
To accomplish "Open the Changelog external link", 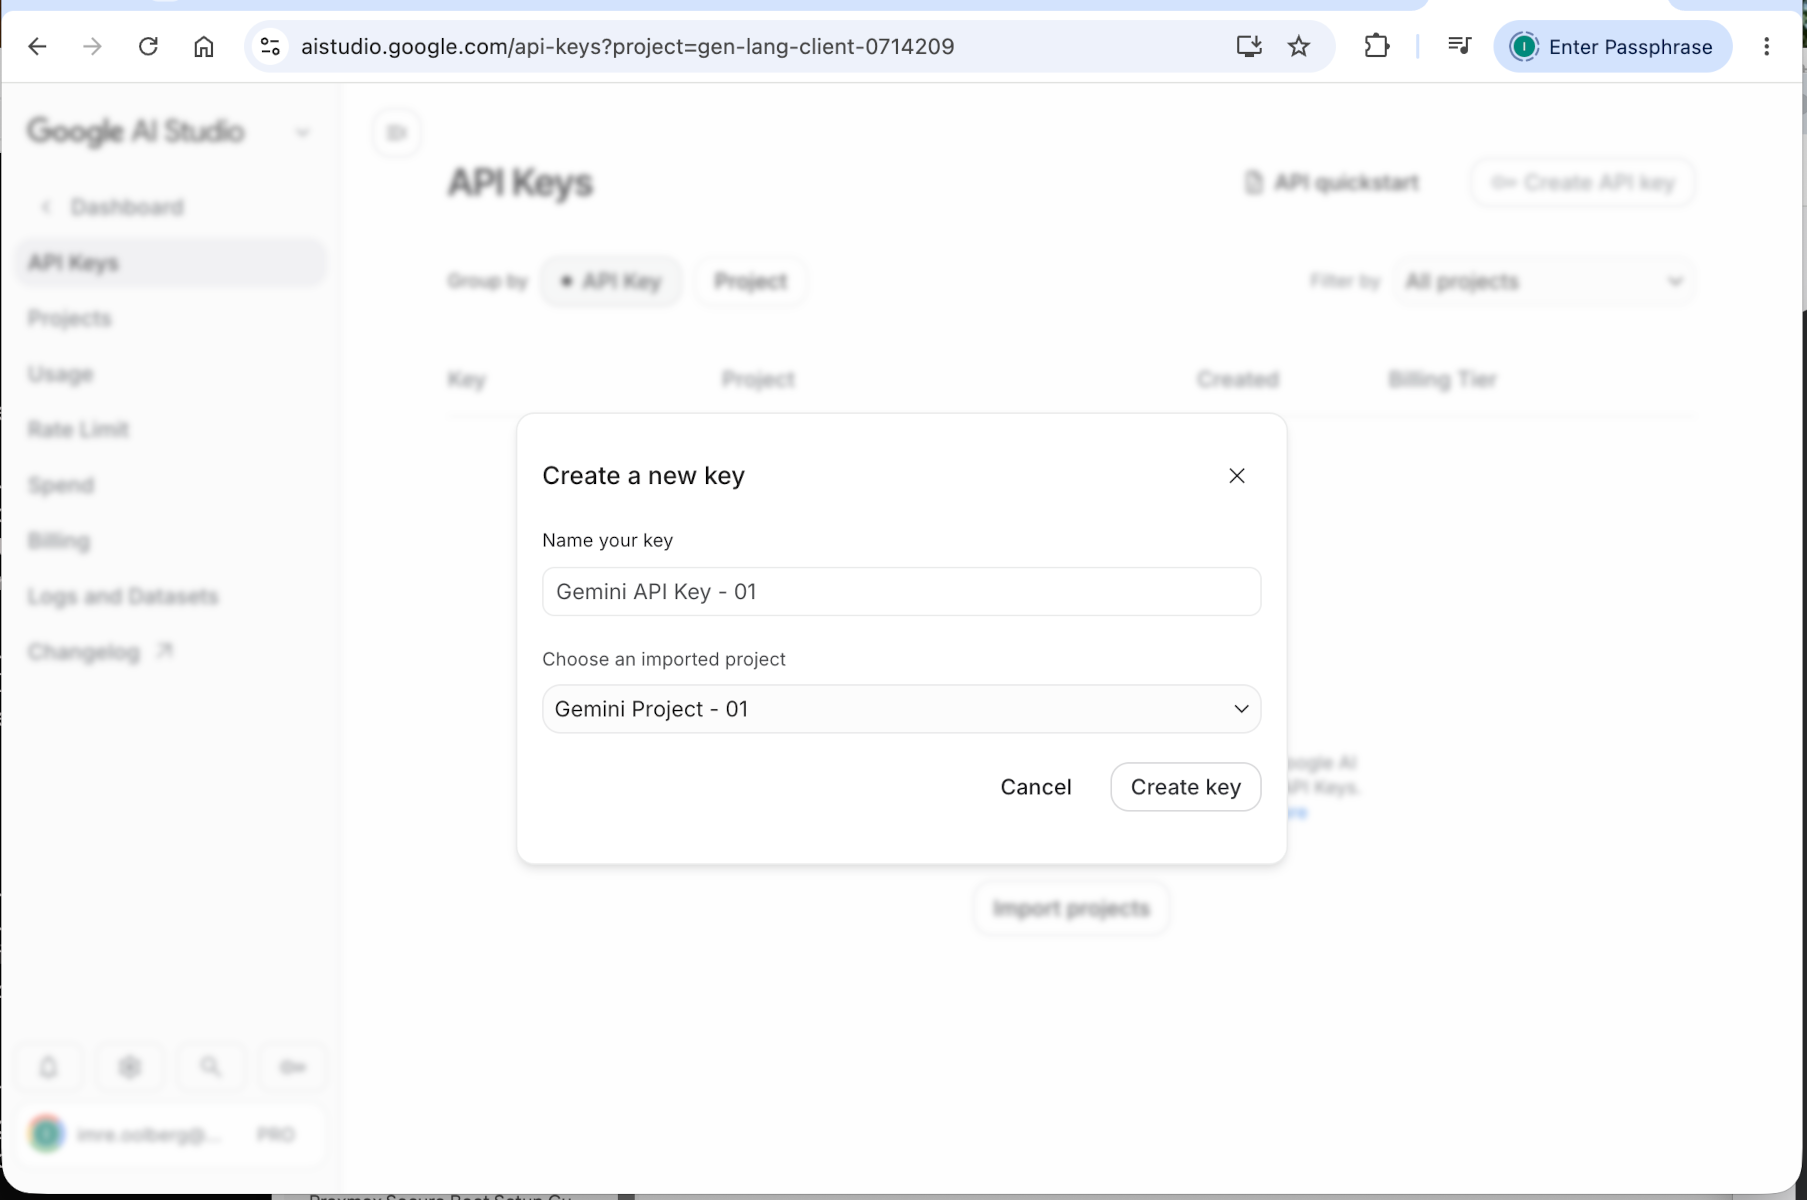I will click(100, 652).
